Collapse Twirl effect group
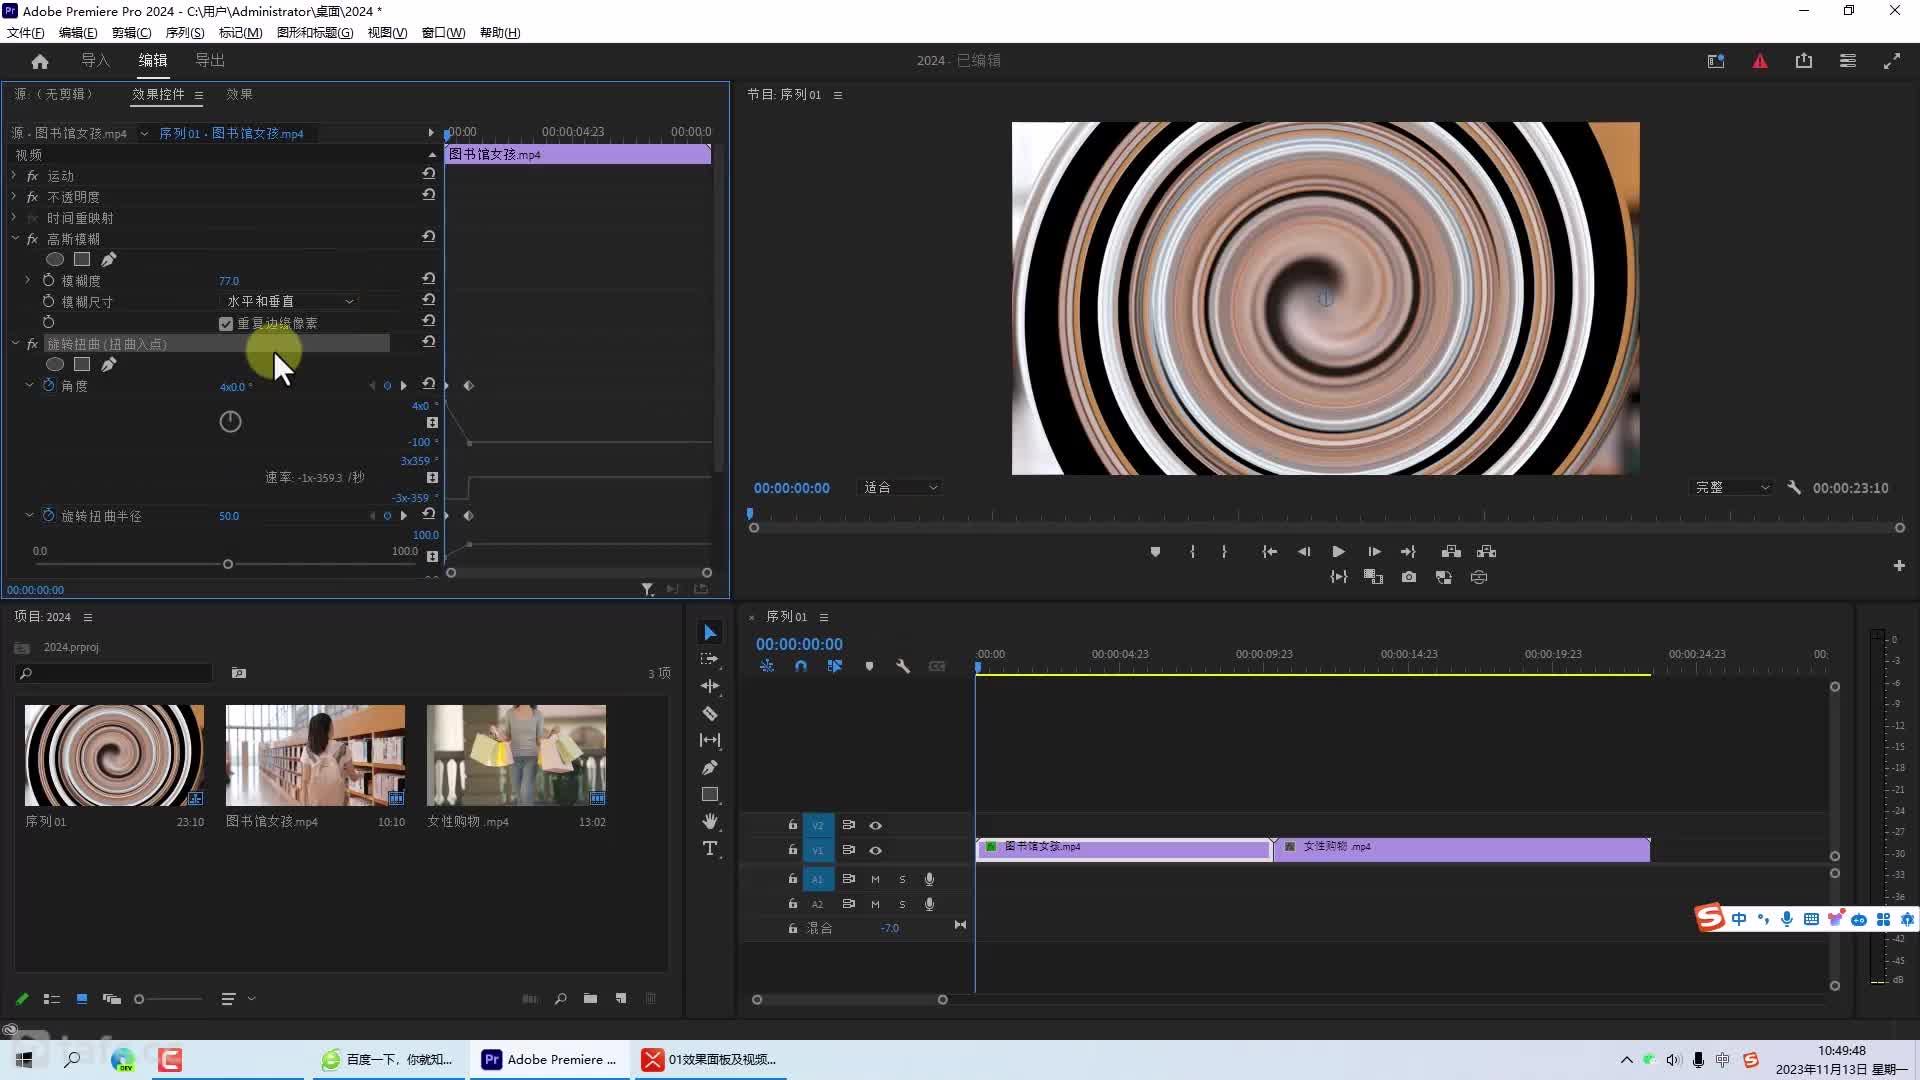Viewport: 1920px width, 1080px height. pos(15,343)
